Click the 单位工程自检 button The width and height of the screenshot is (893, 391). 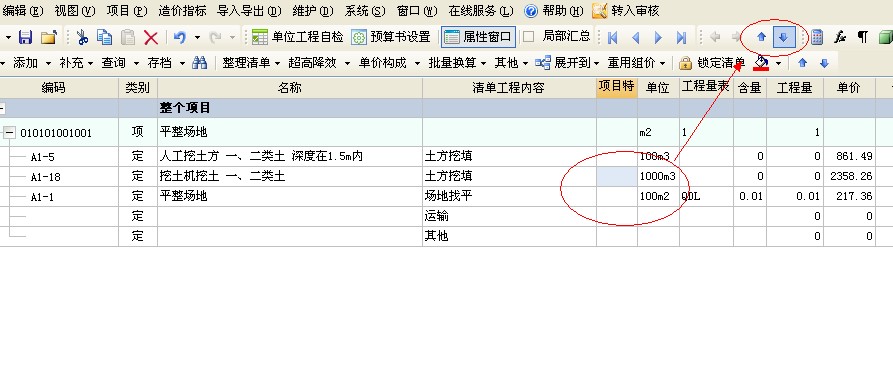point(297,38)
